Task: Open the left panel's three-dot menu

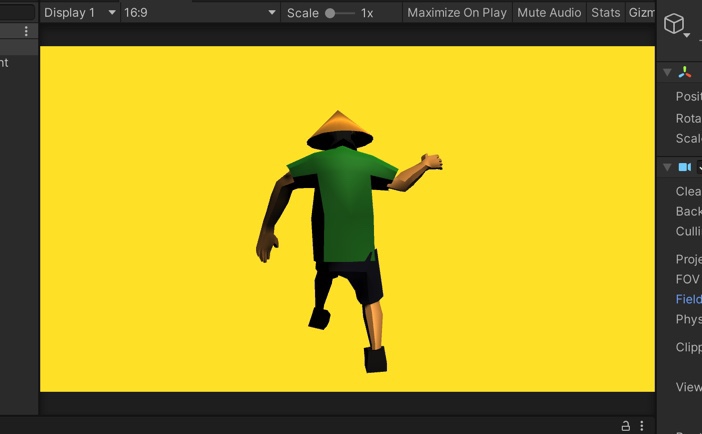Action: [x=26, y=32]
